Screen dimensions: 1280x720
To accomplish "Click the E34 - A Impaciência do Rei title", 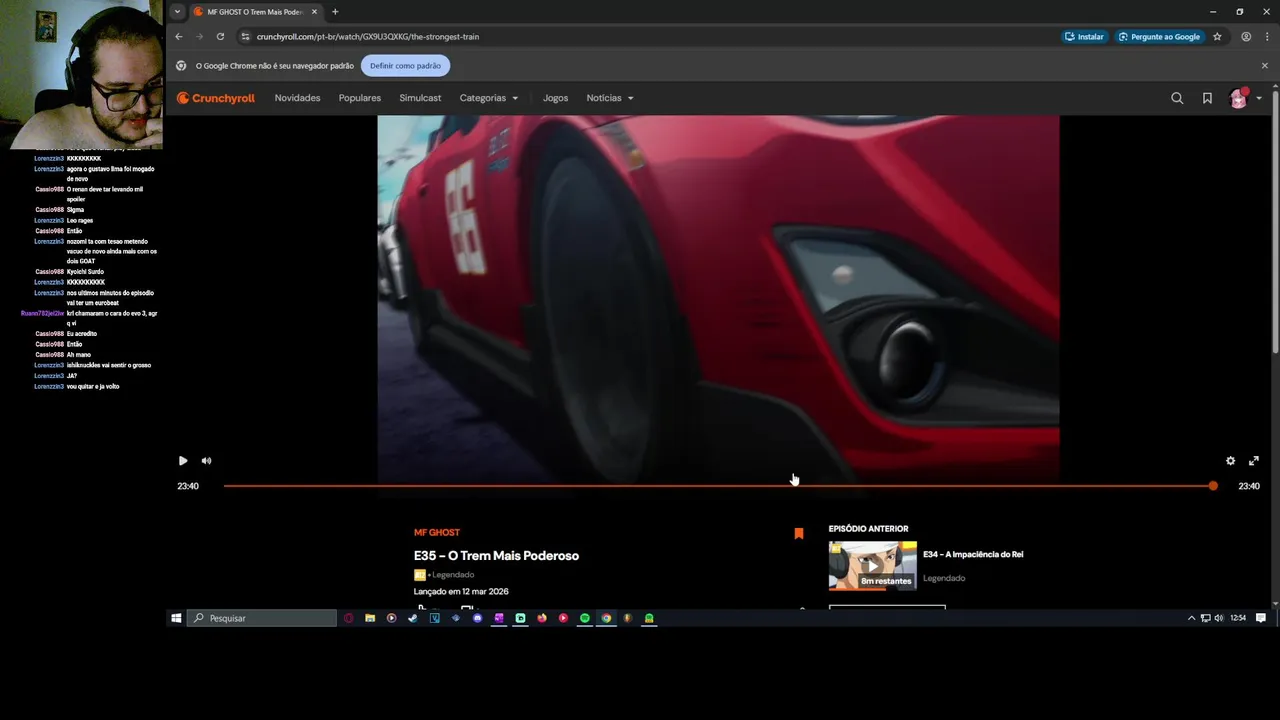I will tap(973, 554).
